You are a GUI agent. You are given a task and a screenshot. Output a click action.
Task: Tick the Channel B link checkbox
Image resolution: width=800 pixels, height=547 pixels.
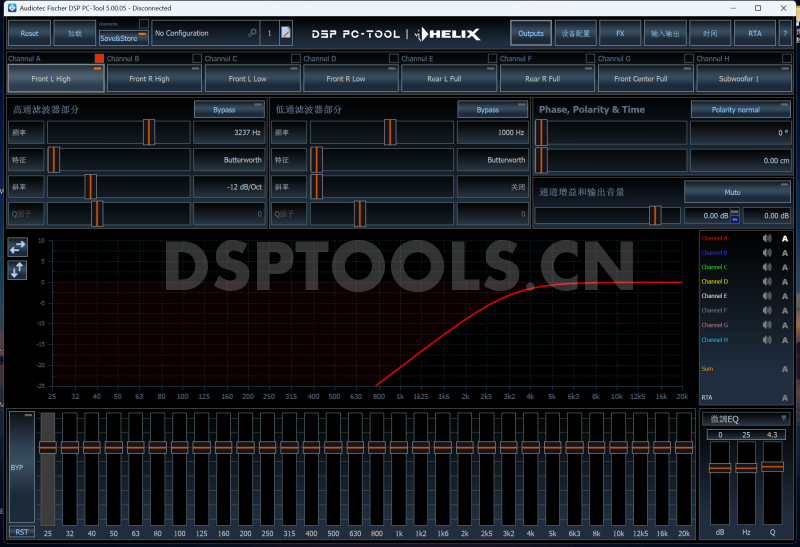(197, 59)
